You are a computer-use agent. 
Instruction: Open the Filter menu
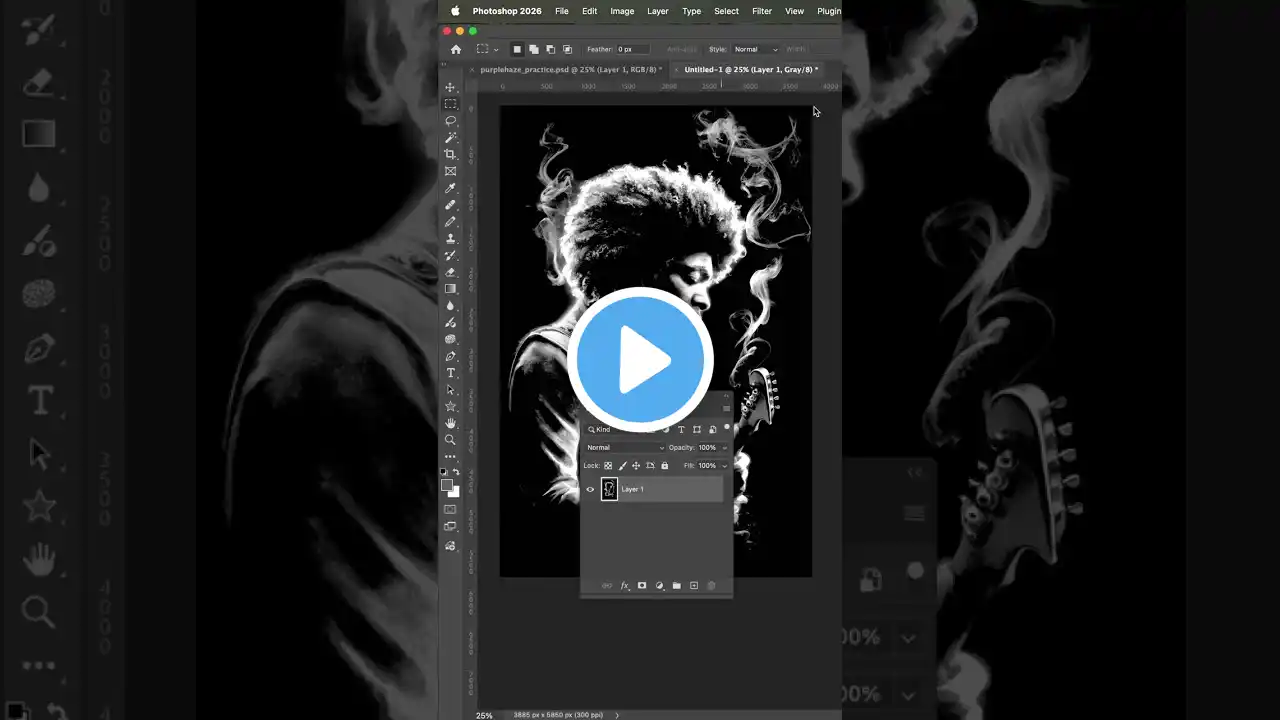[x=761, y=11]
